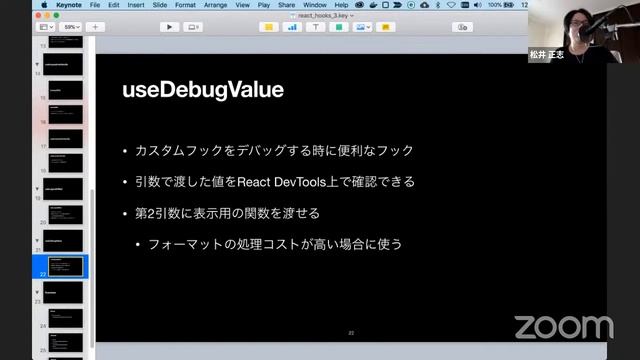Select slide 23 thumbnail in navigator
Viewport: 640px width, 360px height.
pos(63,292)
